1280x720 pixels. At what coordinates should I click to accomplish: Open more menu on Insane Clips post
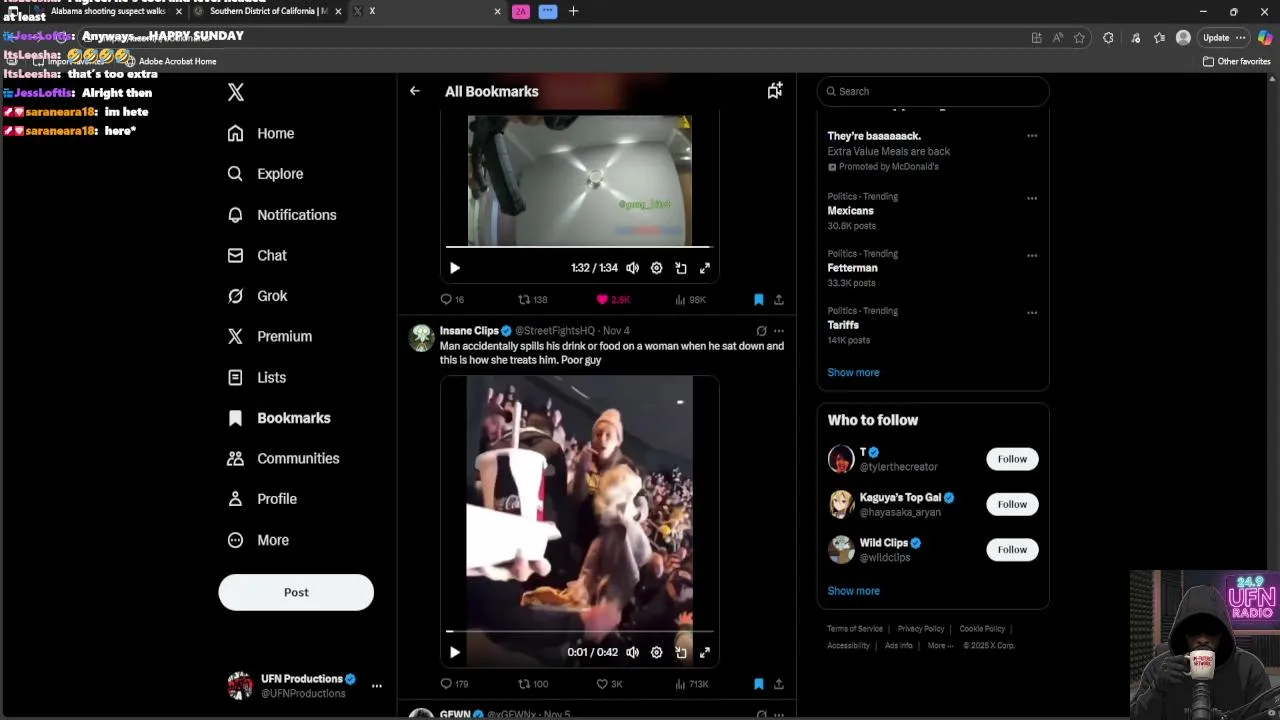pos(779,331)
